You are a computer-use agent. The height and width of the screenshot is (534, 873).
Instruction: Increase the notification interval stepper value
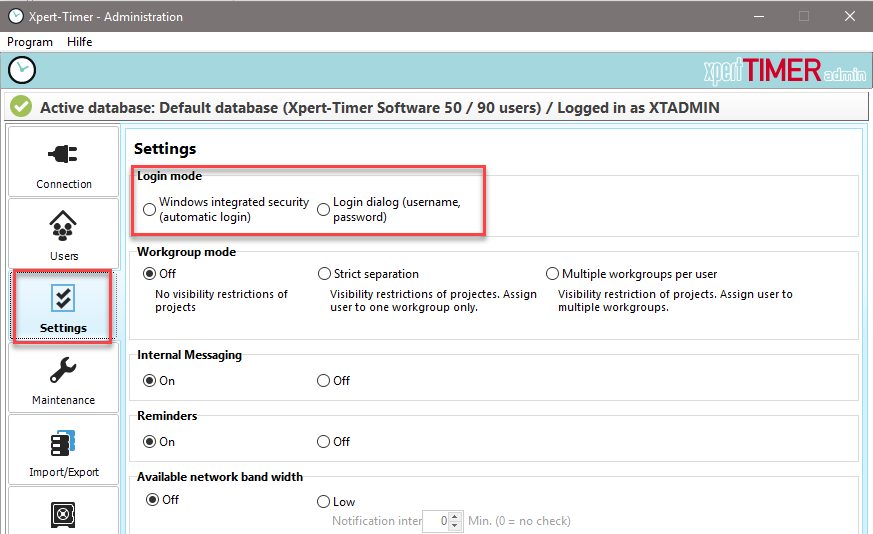(456, 516)
